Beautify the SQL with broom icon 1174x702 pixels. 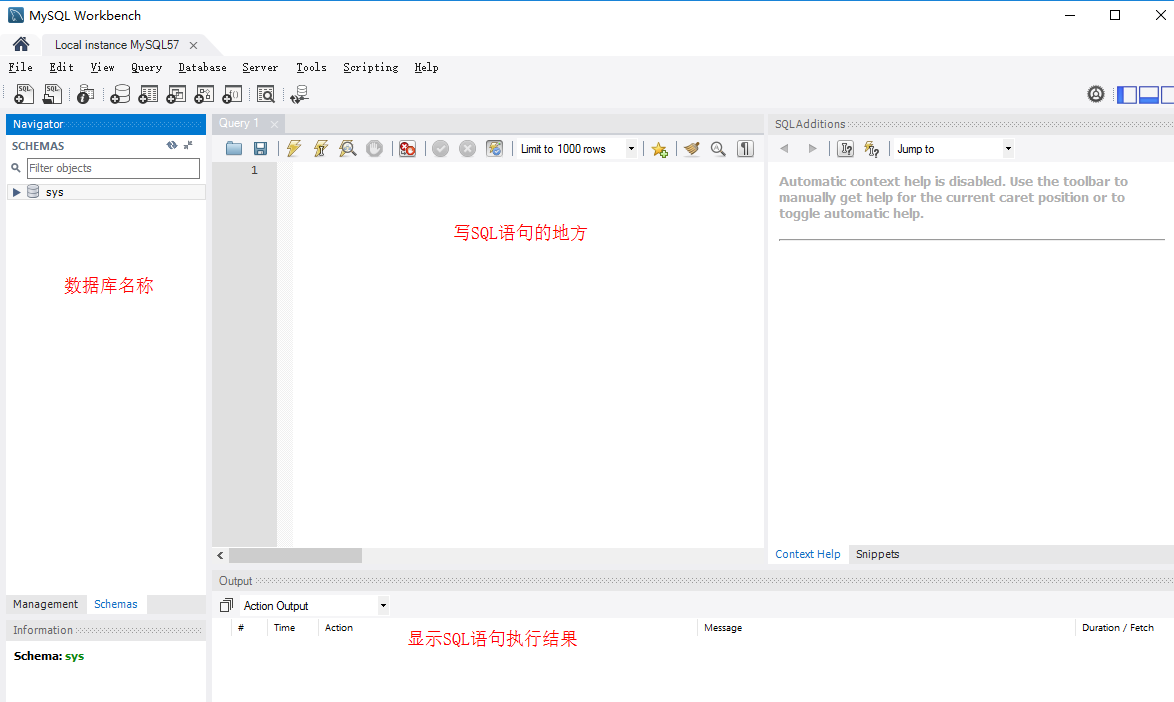pos(692,148)
